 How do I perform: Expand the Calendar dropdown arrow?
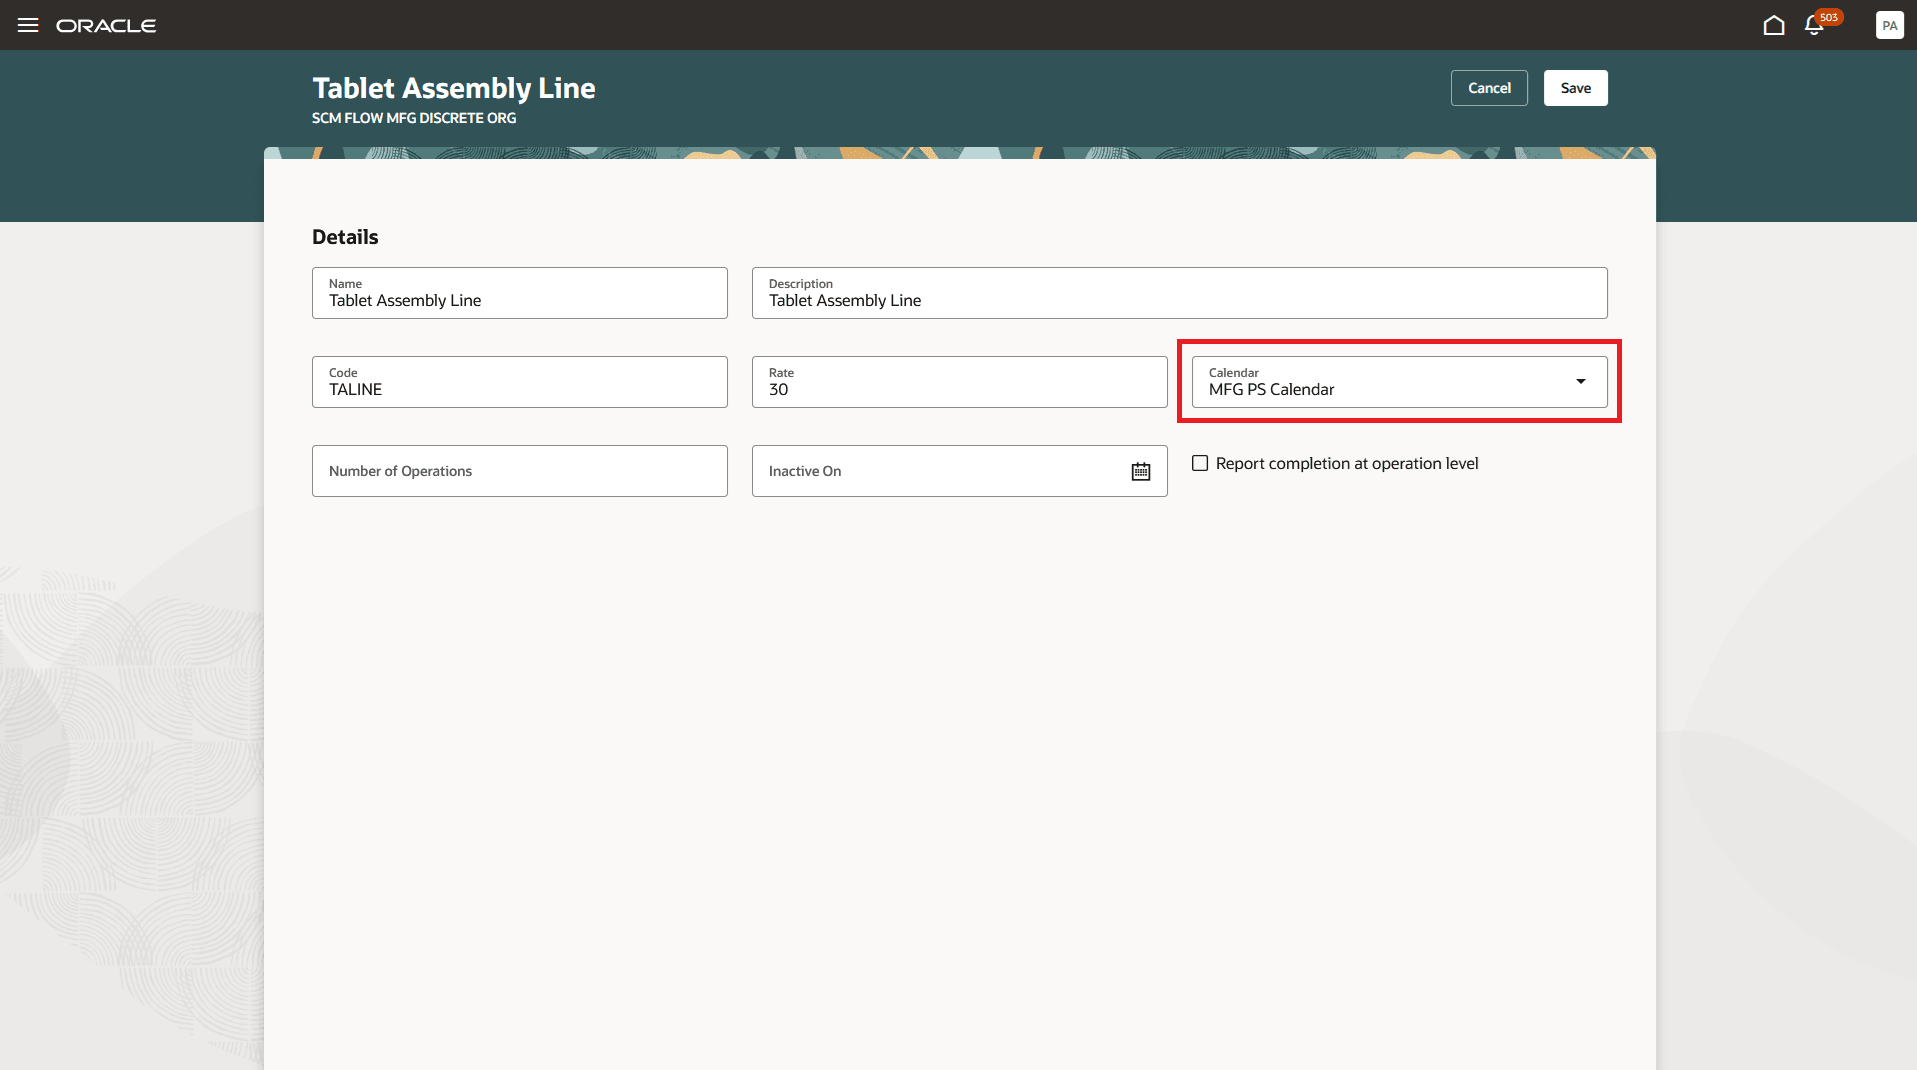click(1580, 382)
